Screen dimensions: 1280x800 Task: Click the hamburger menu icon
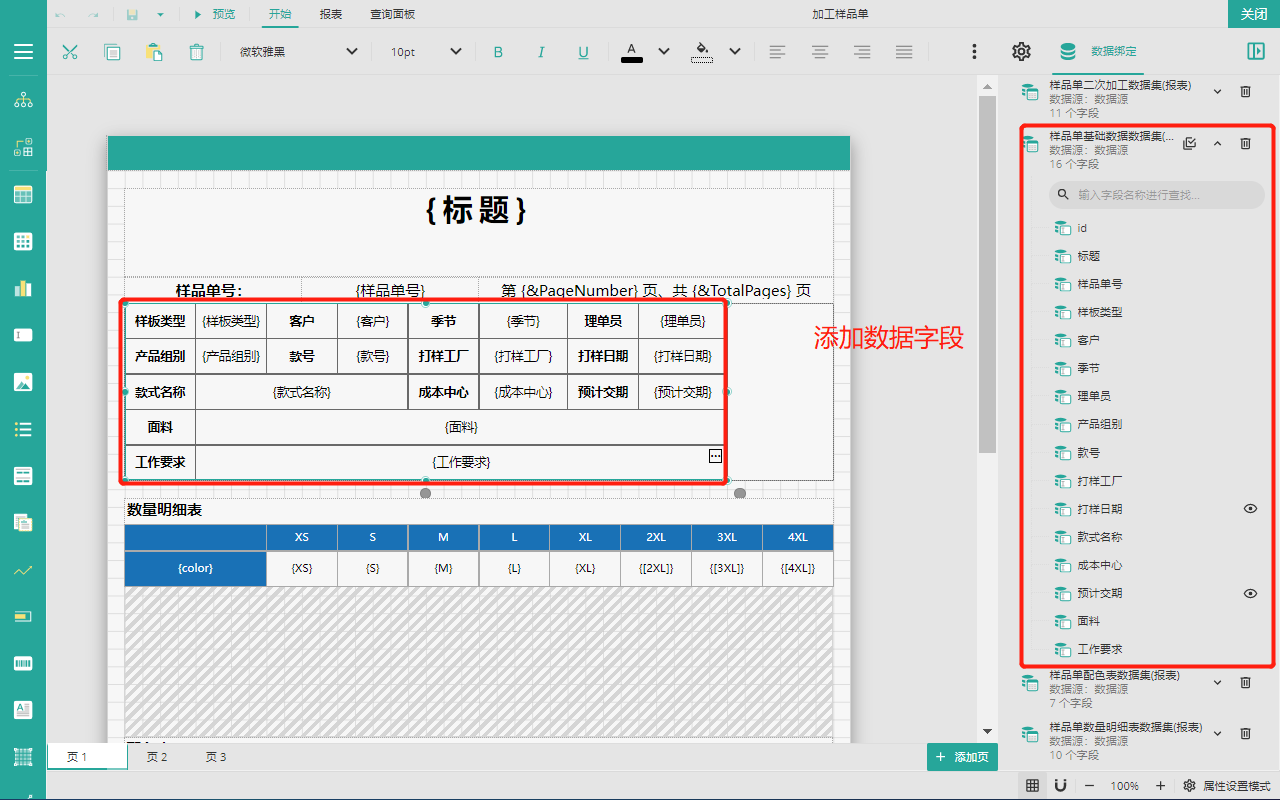(x=23, y=52)
